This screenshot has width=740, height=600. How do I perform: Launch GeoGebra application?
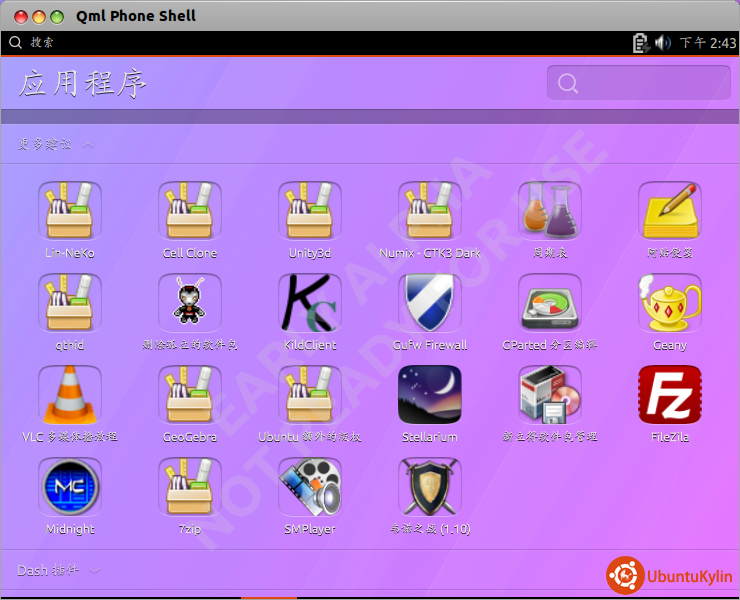pyautogui.click(x=190, y=395)
